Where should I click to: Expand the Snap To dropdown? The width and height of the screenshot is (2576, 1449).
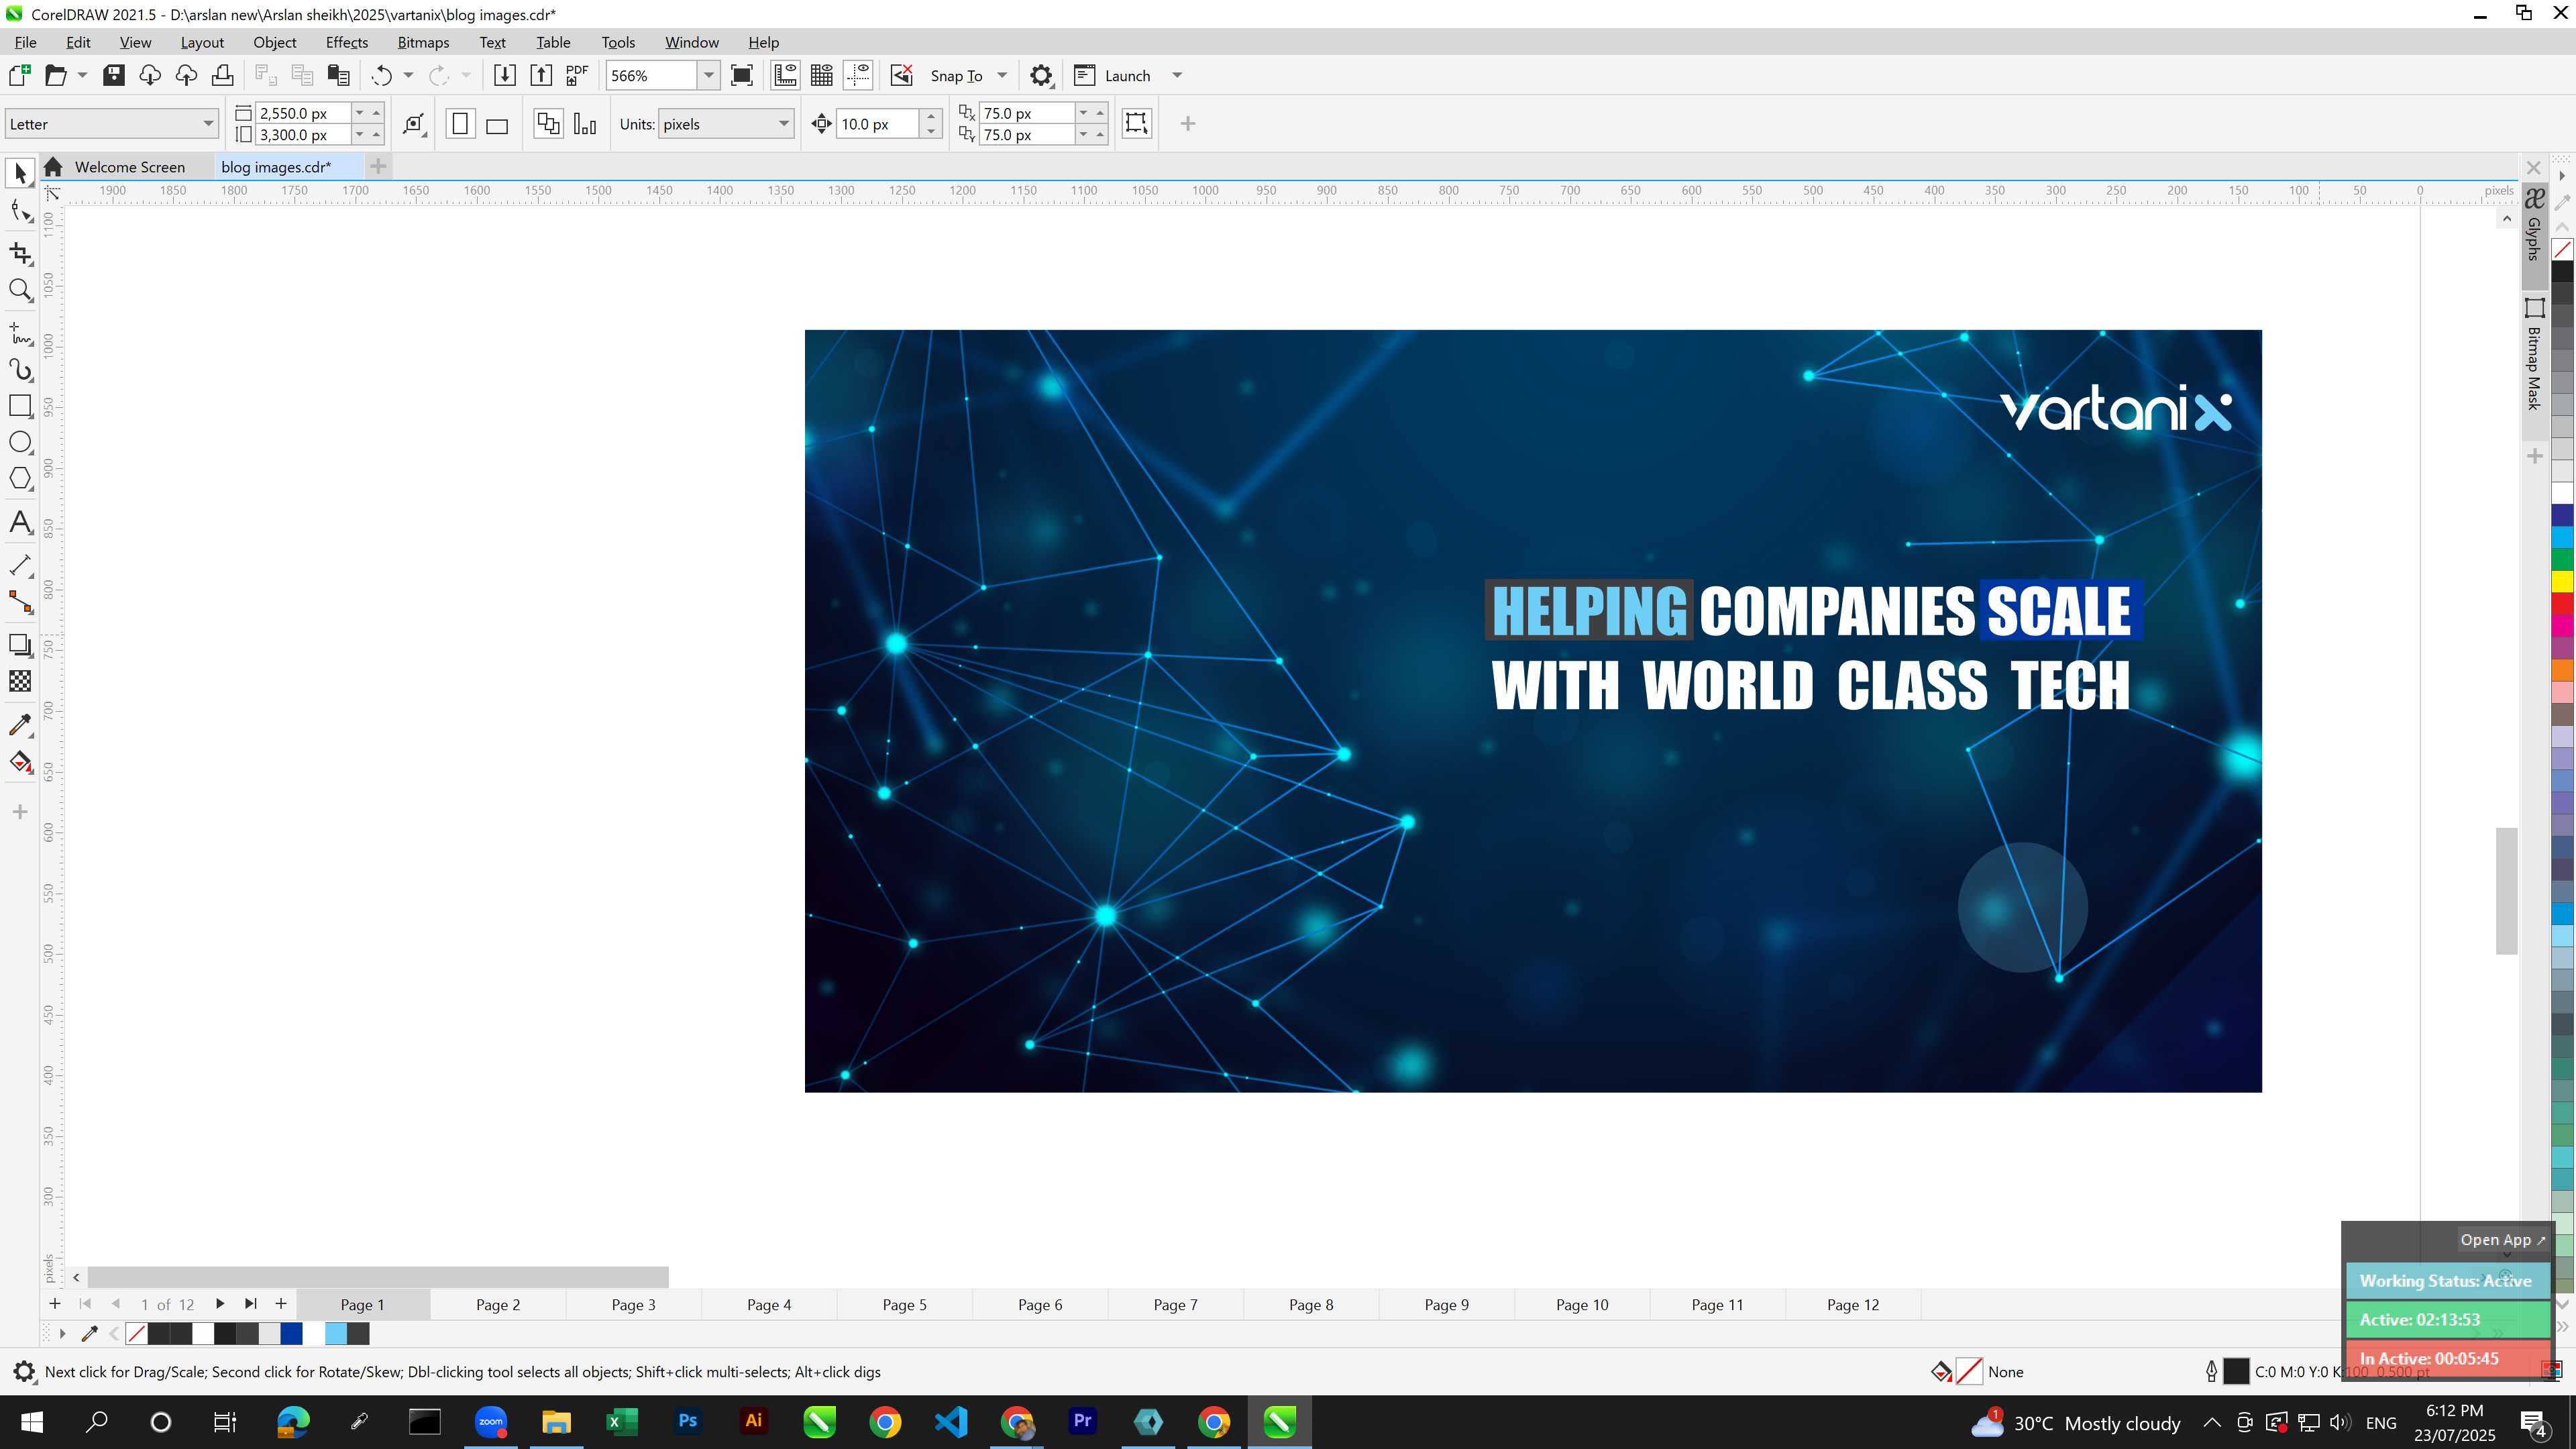(x=1002, y=75)
